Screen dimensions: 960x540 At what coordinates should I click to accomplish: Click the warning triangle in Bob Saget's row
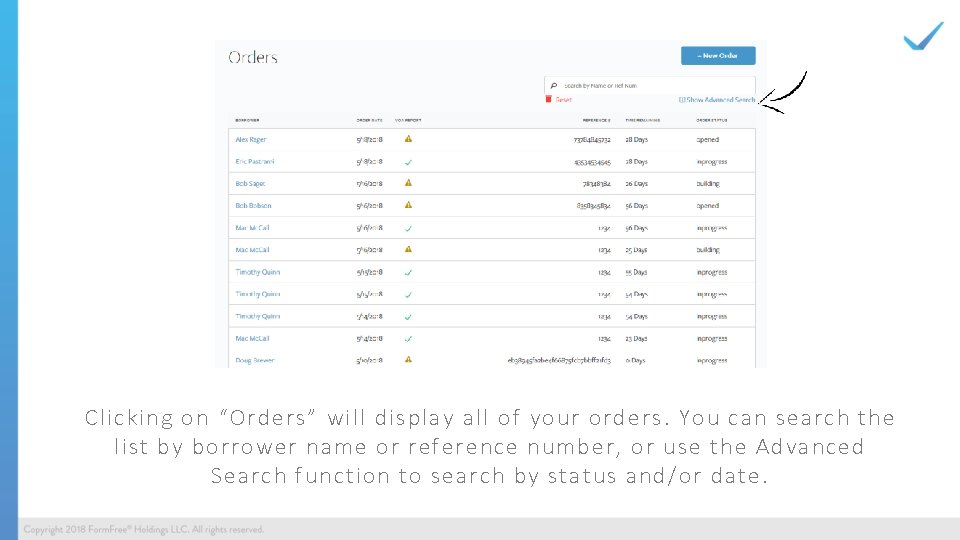pos(408,183)
